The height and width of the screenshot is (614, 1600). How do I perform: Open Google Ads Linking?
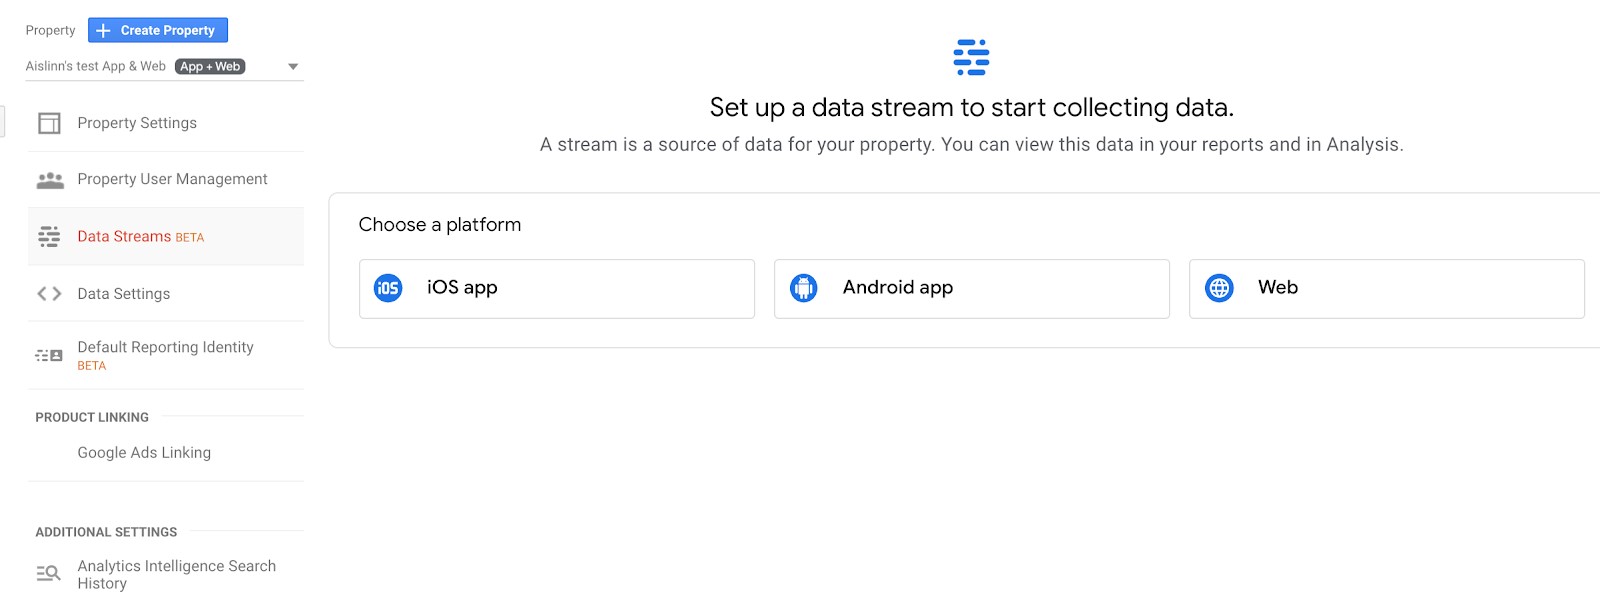(144, 453)
